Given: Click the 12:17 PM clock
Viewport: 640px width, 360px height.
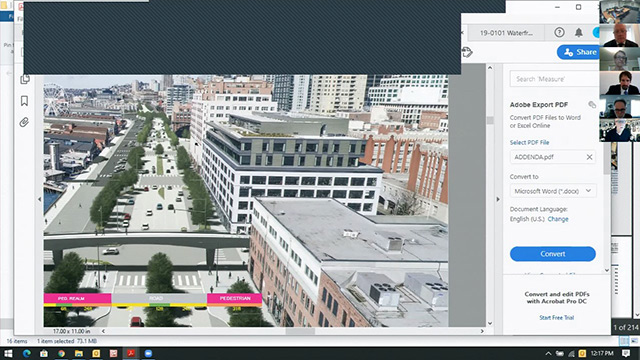Looking at the screenshot, I should [x=602, y=353].
